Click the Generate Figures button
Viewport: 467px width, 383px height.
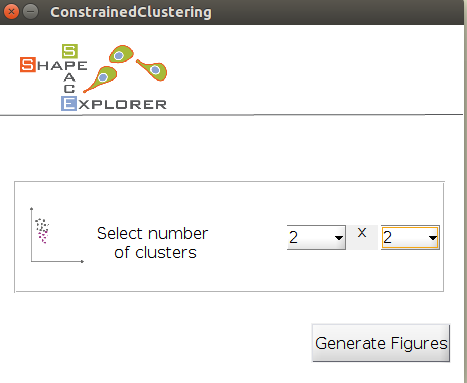[x=381, y=343]
